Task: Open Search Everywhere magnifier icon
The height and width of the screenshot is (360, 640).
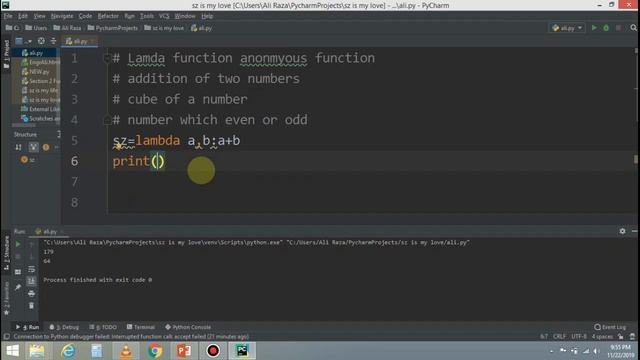Action: [633, 28]
